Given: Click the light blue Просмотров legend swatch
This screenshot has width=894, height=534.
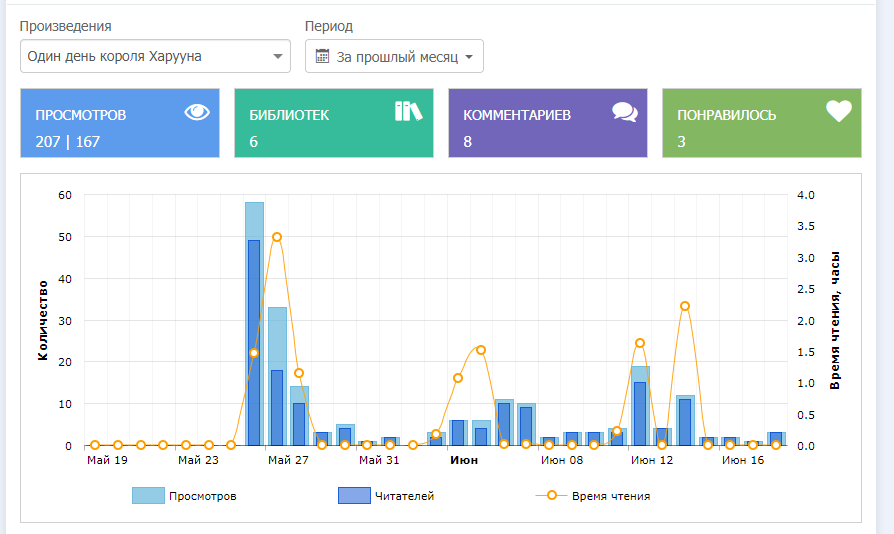Looking at the screenshot, I should point(147,495).
